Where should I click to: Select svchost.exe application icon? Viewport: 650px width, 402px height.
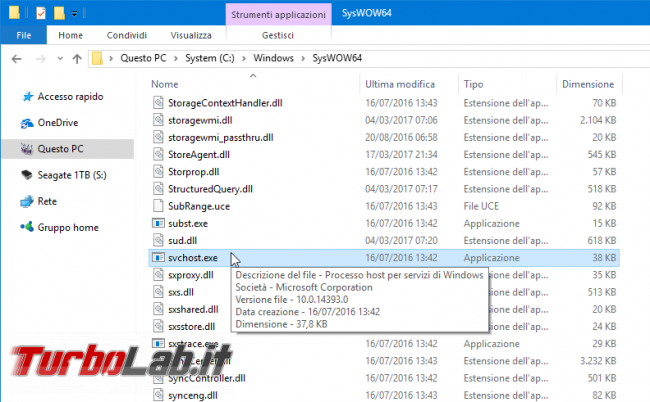(x=158, y=258)
